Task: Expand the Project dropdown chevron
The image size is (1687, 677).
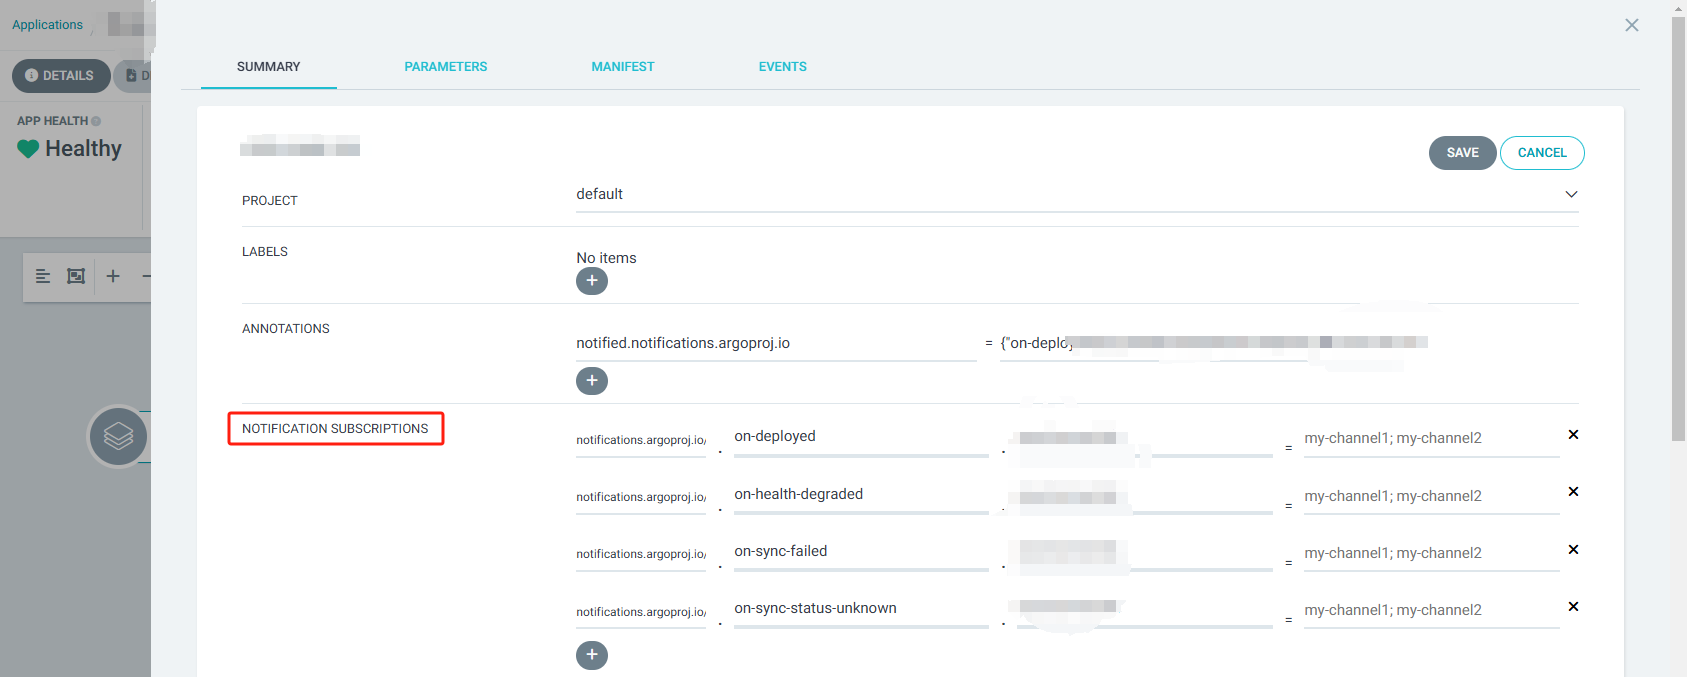Action: pyautogui.click(x=1571, y=194)
